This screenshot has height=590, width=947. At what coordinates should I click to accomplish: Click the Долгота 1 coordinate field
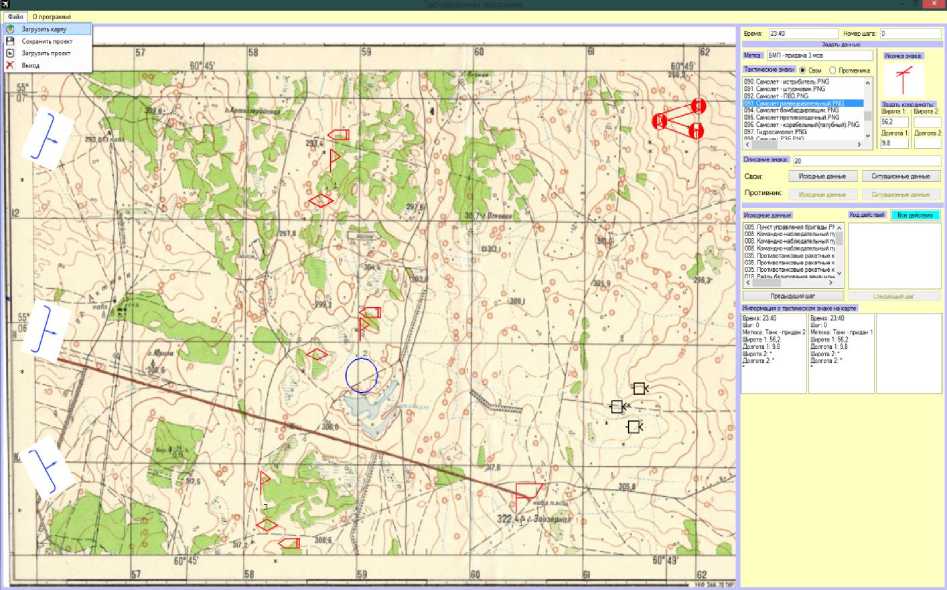tap(894, 143)
